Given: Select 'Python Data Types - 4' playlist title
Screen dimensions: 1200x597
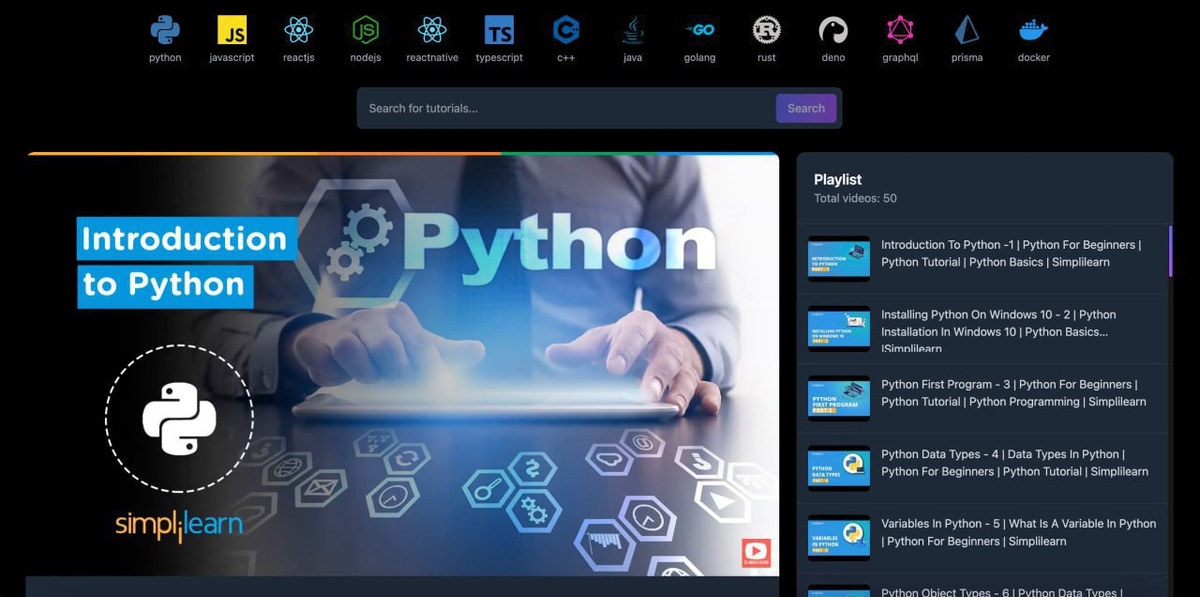Looking at the screenshot, I should pyautogui.click(x=1014, y=463).
